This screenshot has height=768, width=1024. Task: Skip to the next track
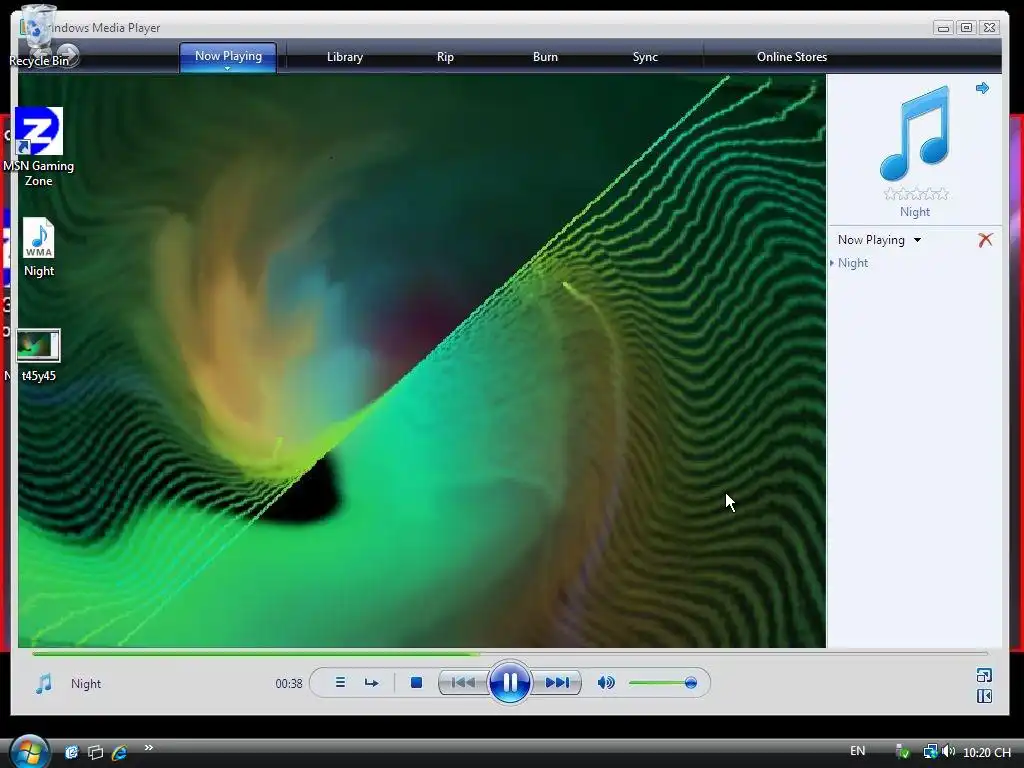click(556, 682)
